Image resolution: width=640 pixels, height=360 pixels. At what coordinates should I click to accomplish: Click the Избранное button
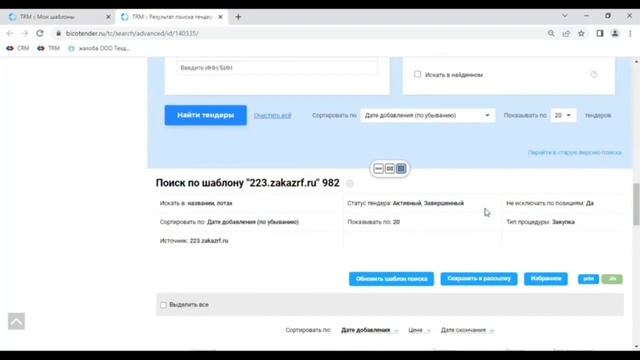(x=546, y=279)
